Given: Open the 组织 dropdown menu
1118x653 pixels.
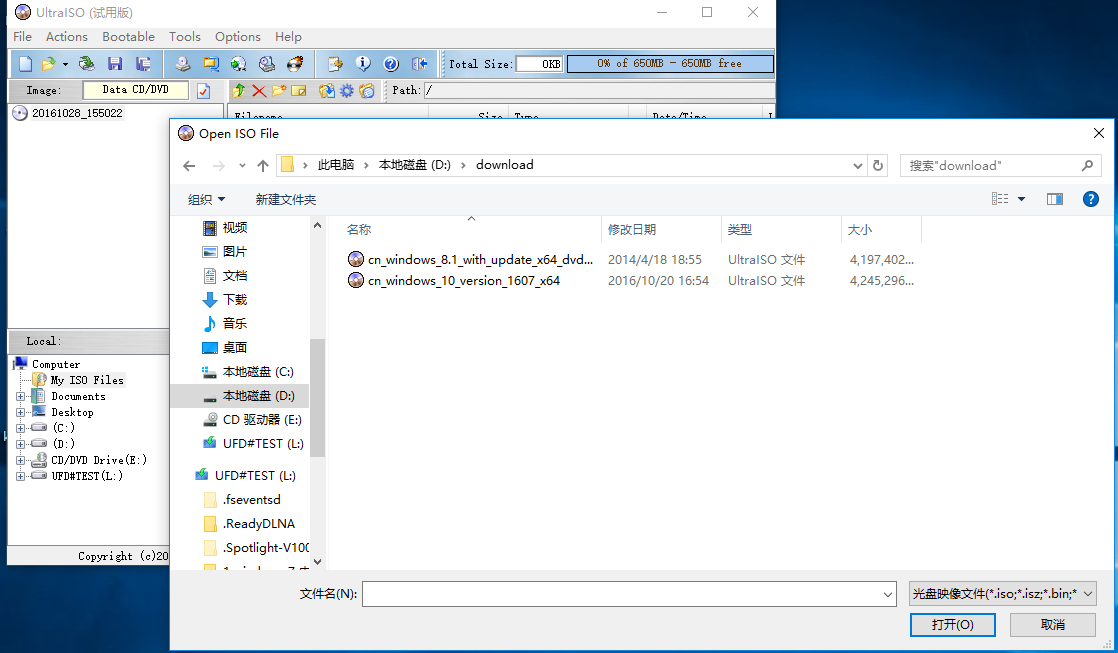Looking at the screenshot, I should tap(206, 200).
